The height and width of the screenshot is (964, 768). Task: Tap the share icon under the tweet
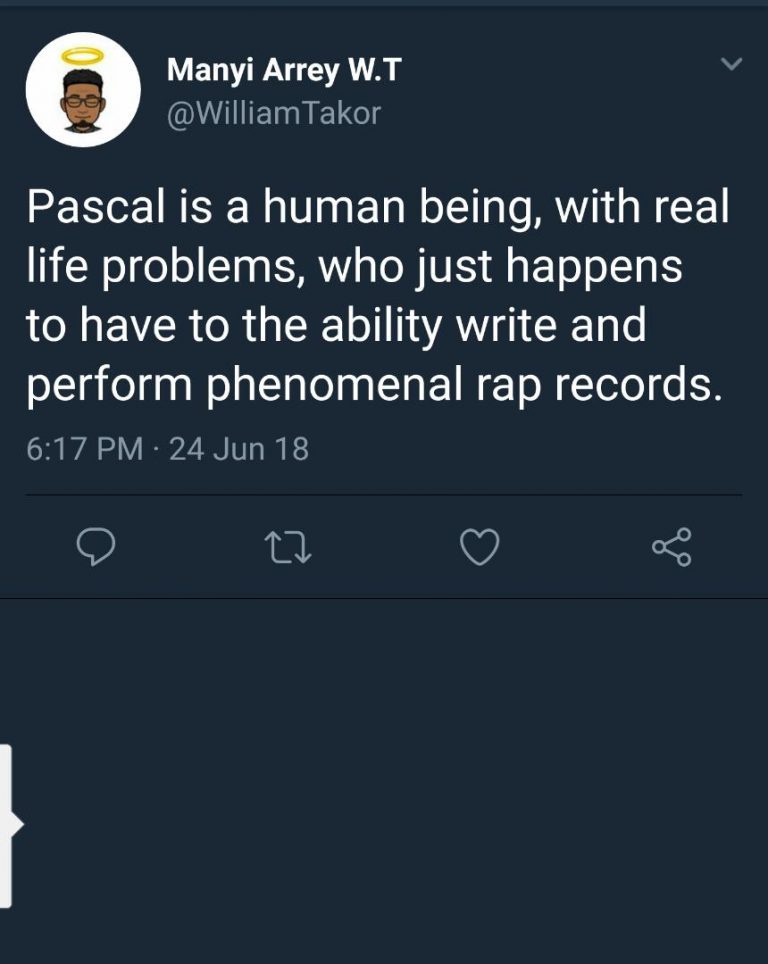click(671, 547)
